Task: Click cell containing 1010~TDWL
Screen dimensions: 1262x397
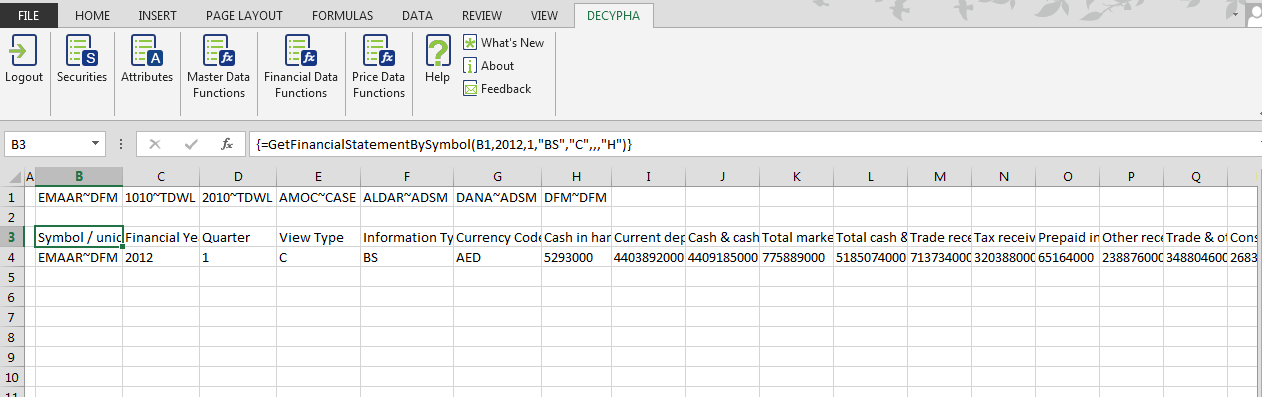Action: [161, 198]
